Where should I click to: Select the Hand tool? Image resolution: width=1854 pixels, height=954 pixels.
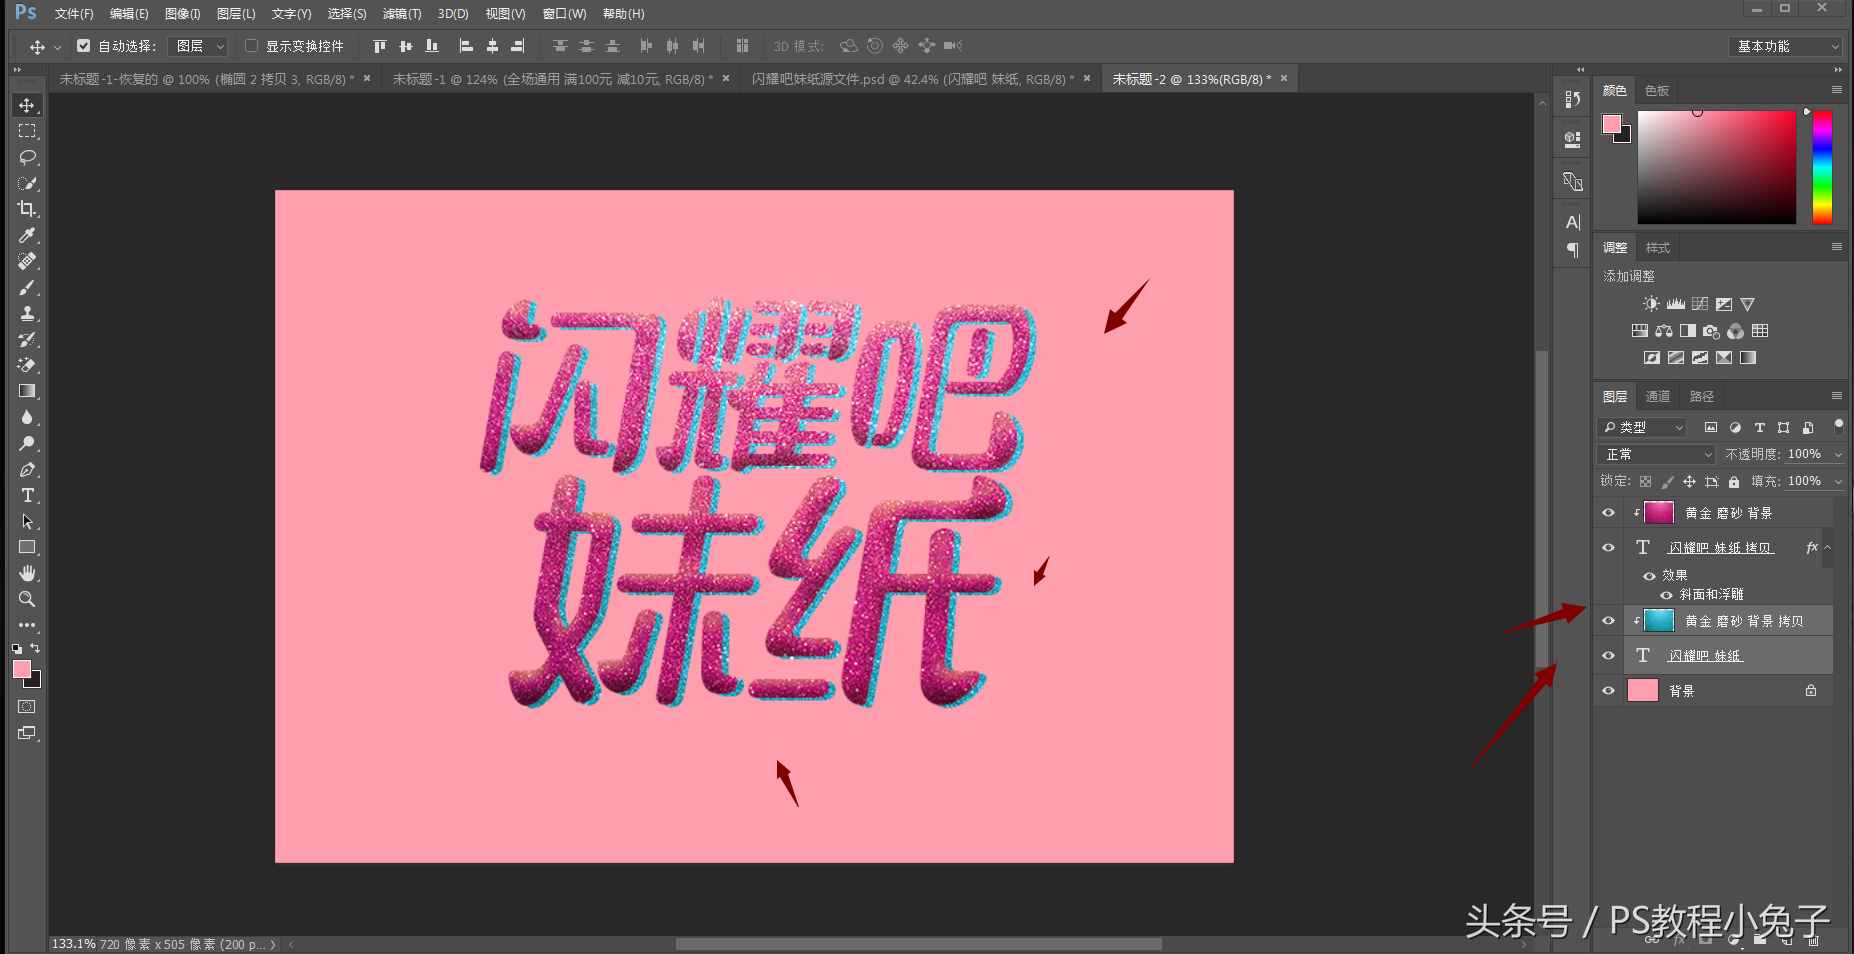coord(27,572)
